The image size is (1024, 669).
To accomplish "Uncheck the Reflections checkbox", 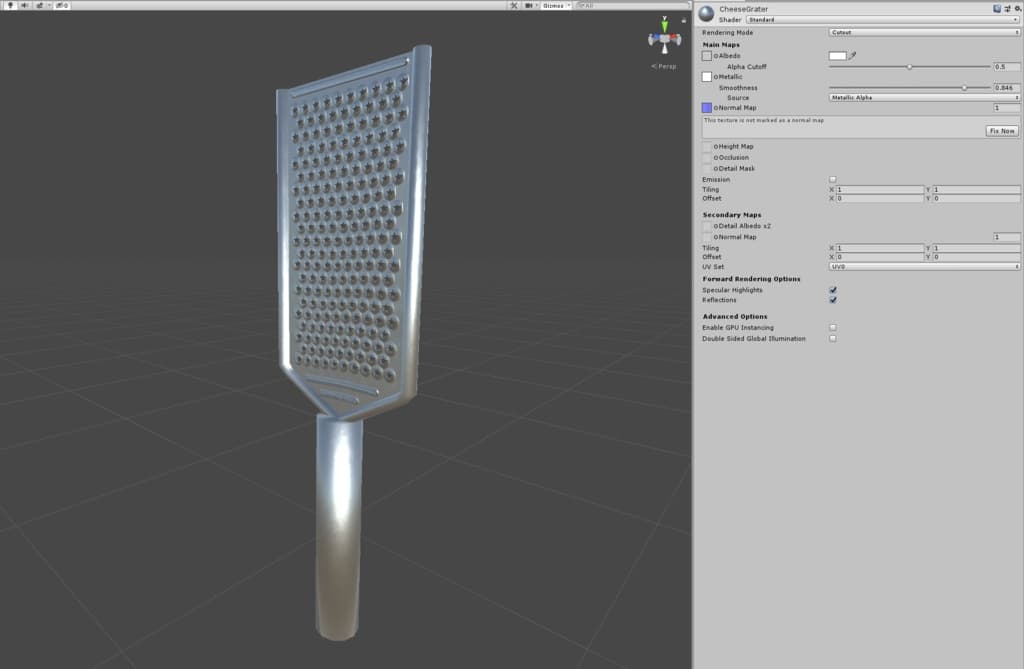I will click(x=833, y=300).
